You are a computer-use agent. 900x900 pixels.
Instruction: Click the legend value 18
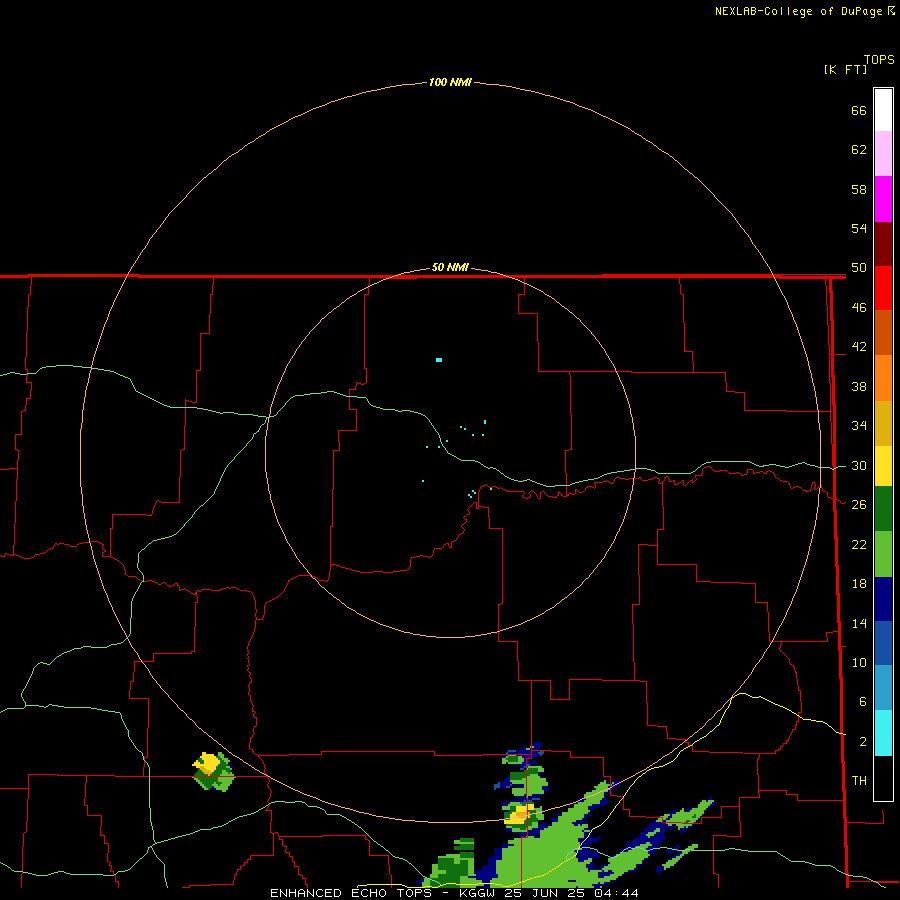click(859, 584)
